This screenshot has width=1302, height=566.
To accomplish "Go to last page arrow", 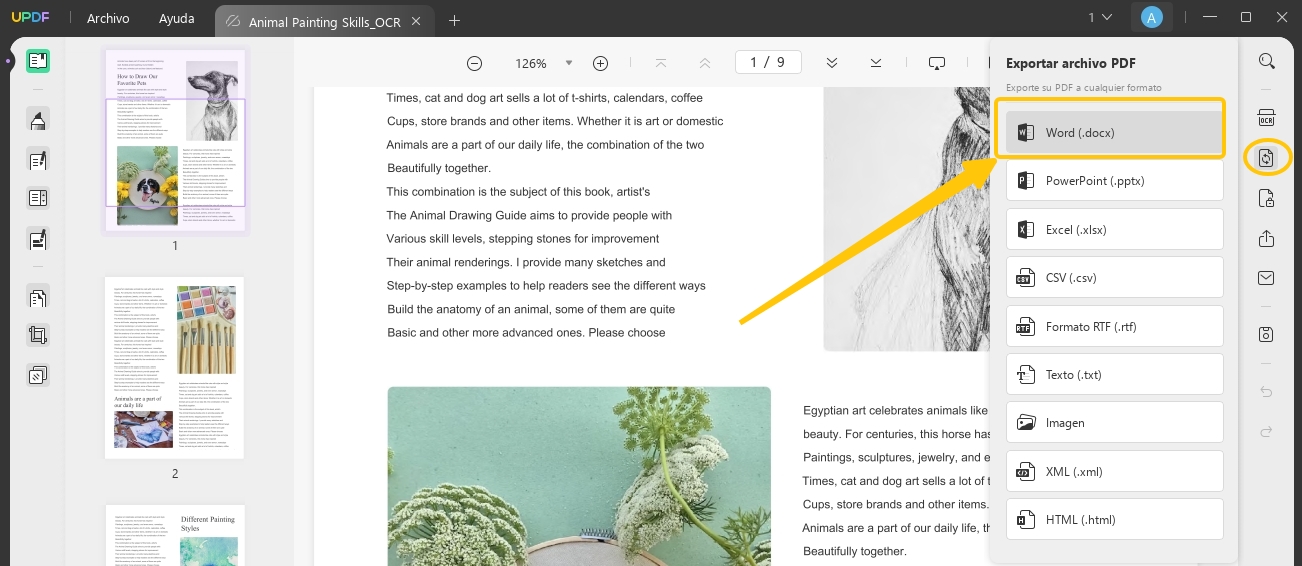I will click(876, 63).
